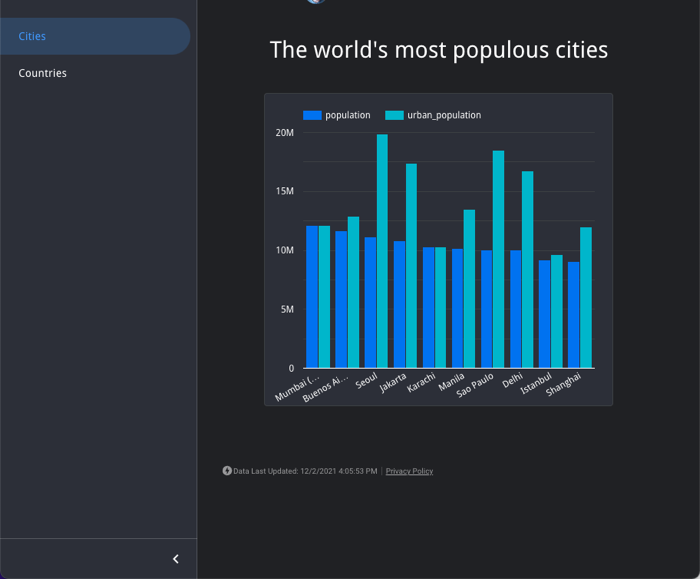Image resolution: width=700 pixels, height=579 pixels.
Task: Collapse the sidebar with the chevron arrow
Action: tap(176, 559)
